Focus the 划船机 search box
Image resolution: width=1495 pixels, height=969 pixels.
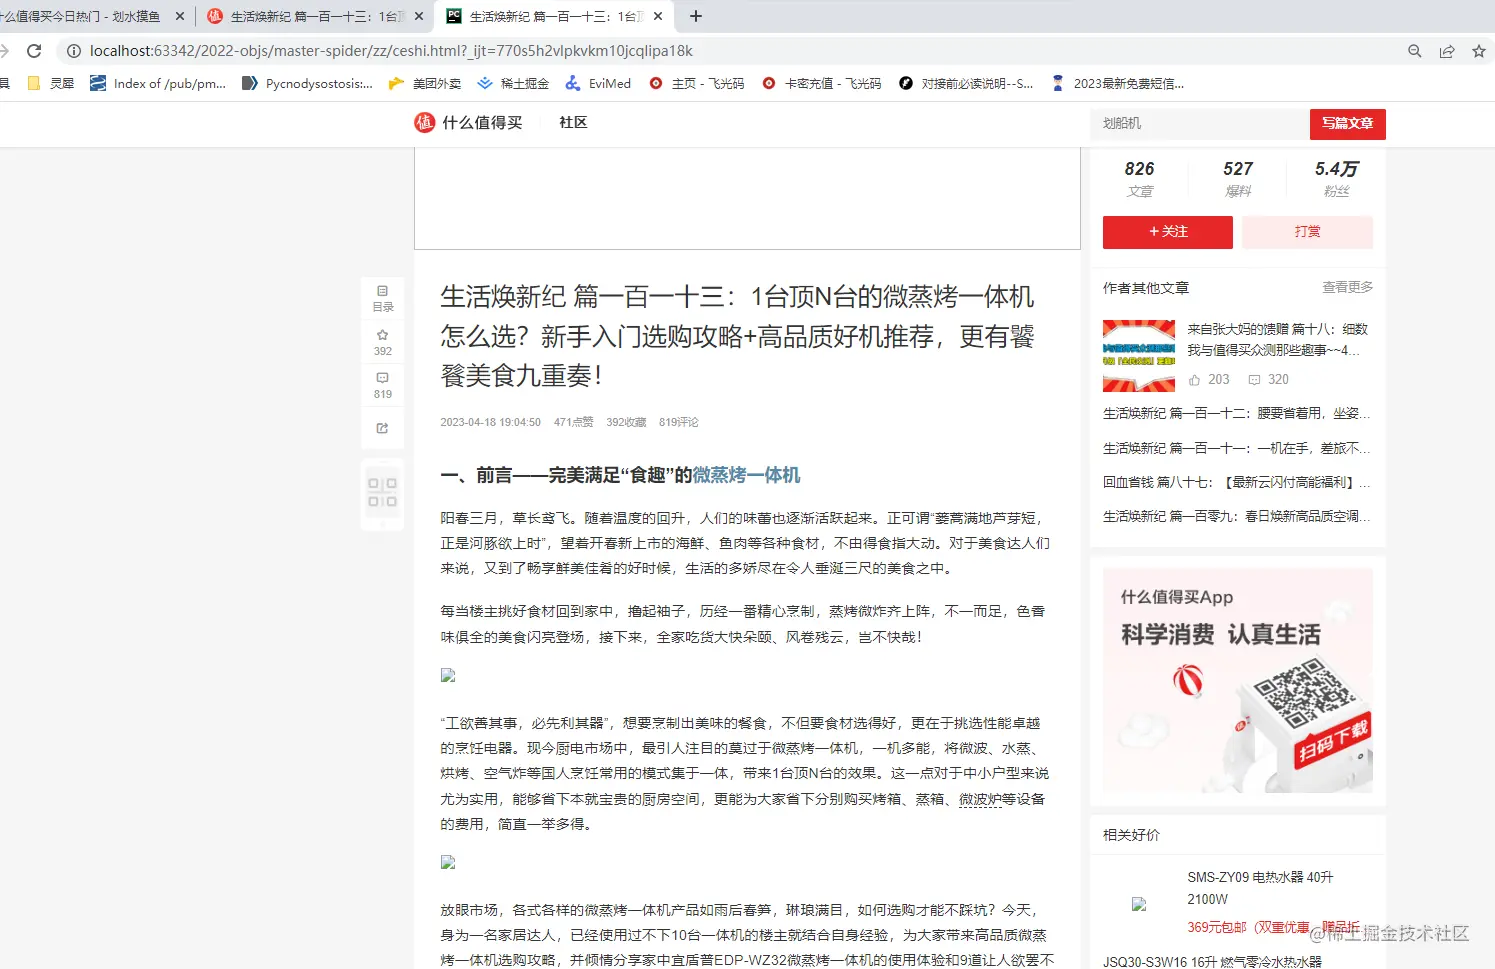tap(1200, 124)
